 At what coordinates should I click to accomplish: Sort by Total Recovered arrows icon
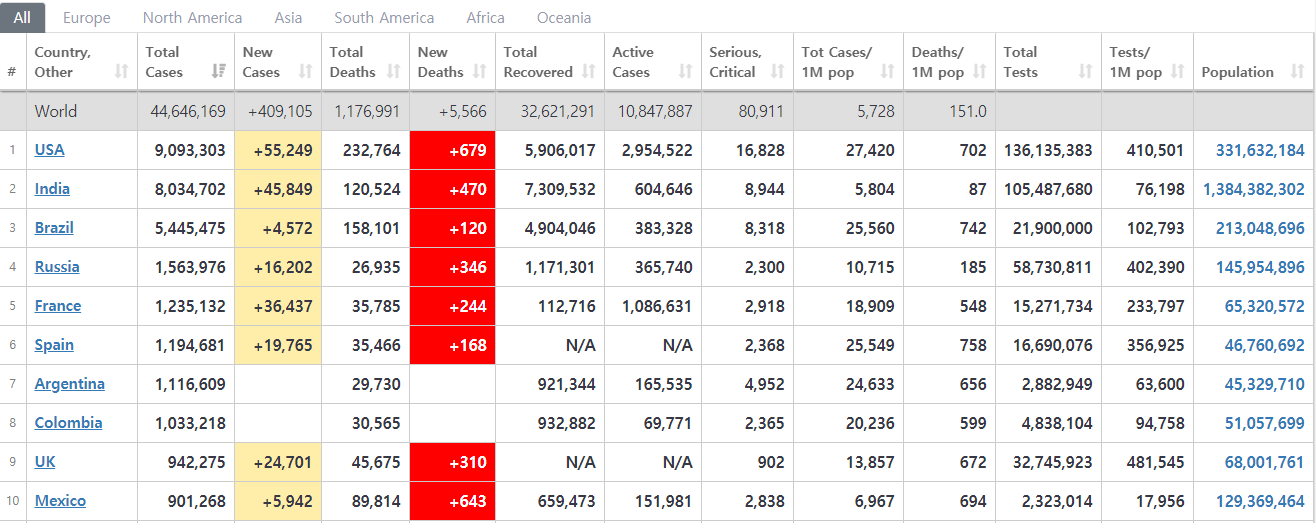click(589, 72)
